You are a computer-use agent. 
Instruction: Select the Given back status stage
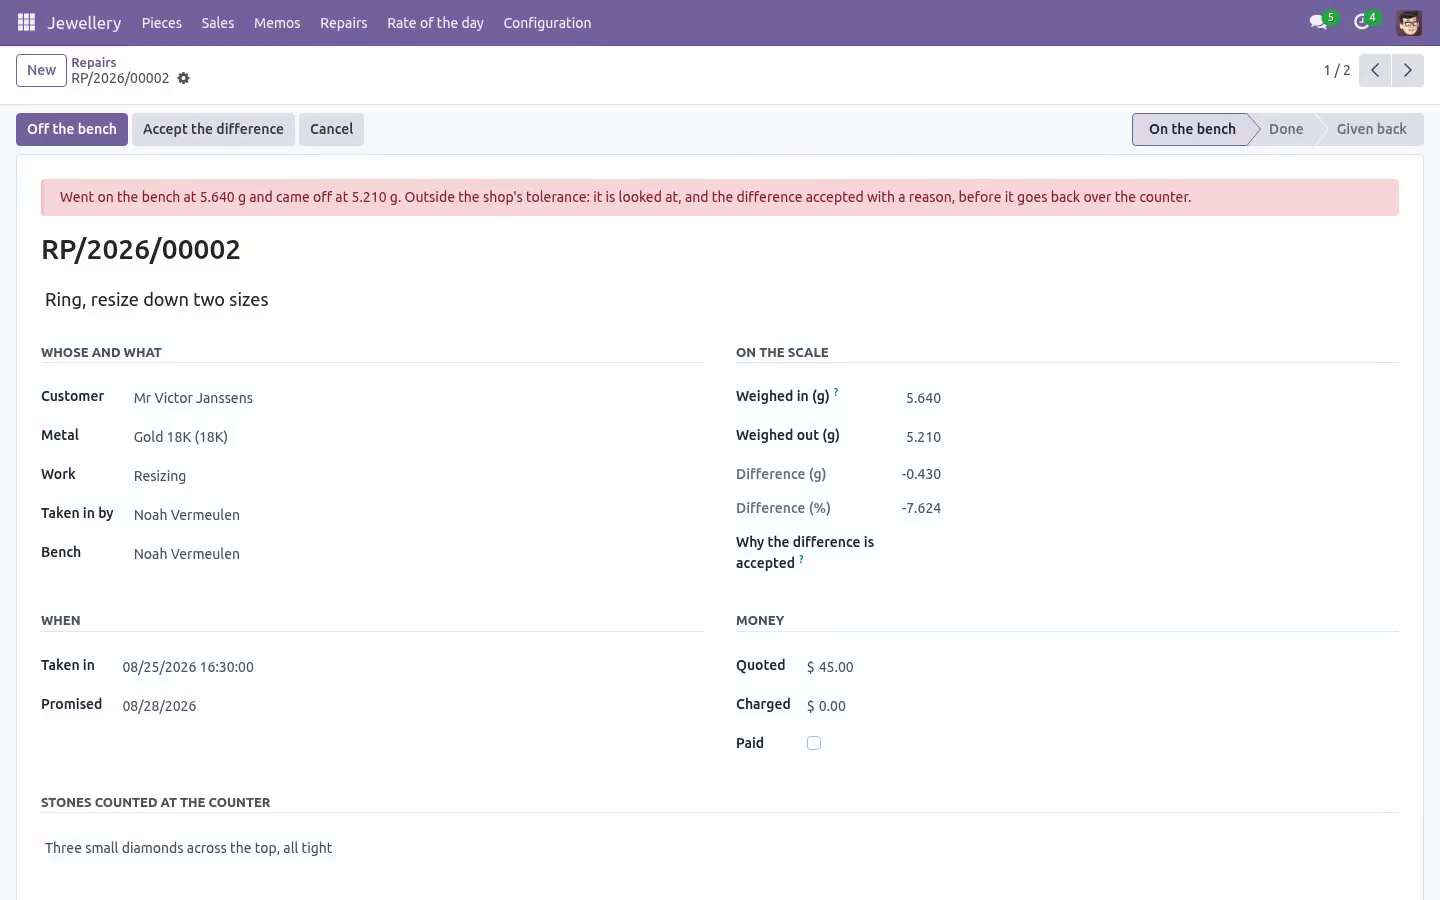pos(1371,129)
